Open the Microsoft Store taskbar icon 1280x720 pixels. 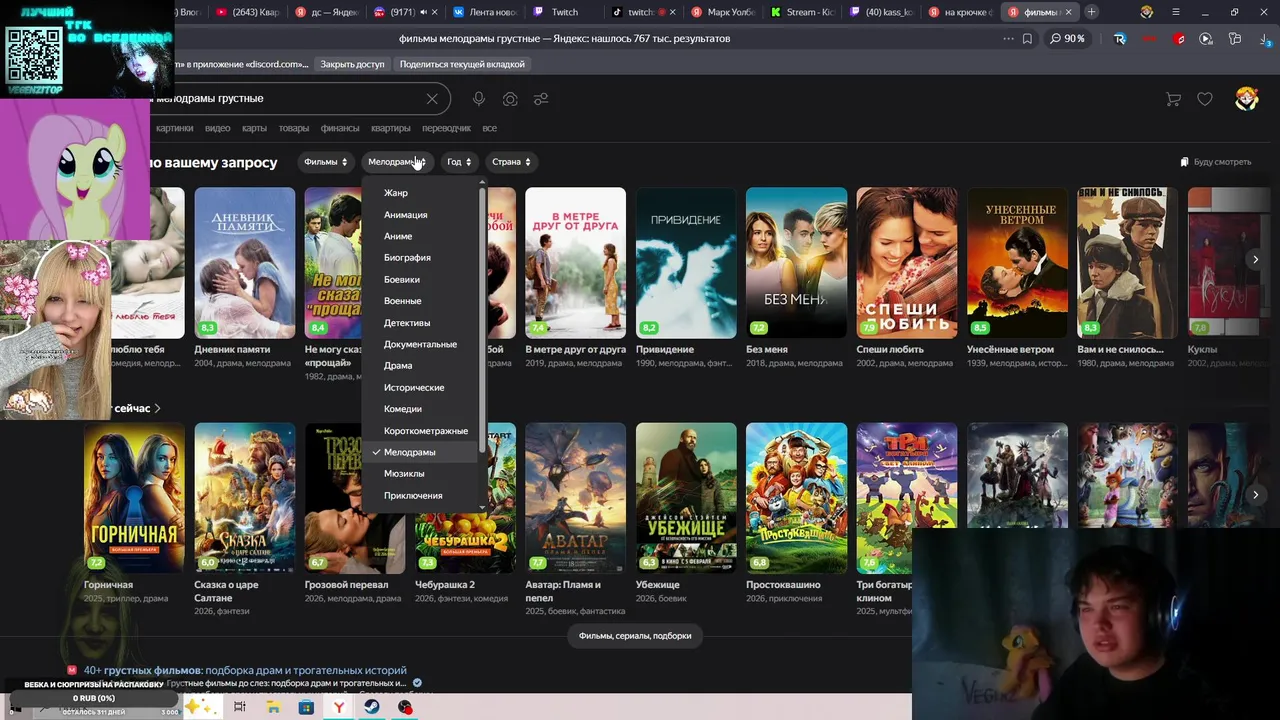pyautogui.click(x=306, y=707)
